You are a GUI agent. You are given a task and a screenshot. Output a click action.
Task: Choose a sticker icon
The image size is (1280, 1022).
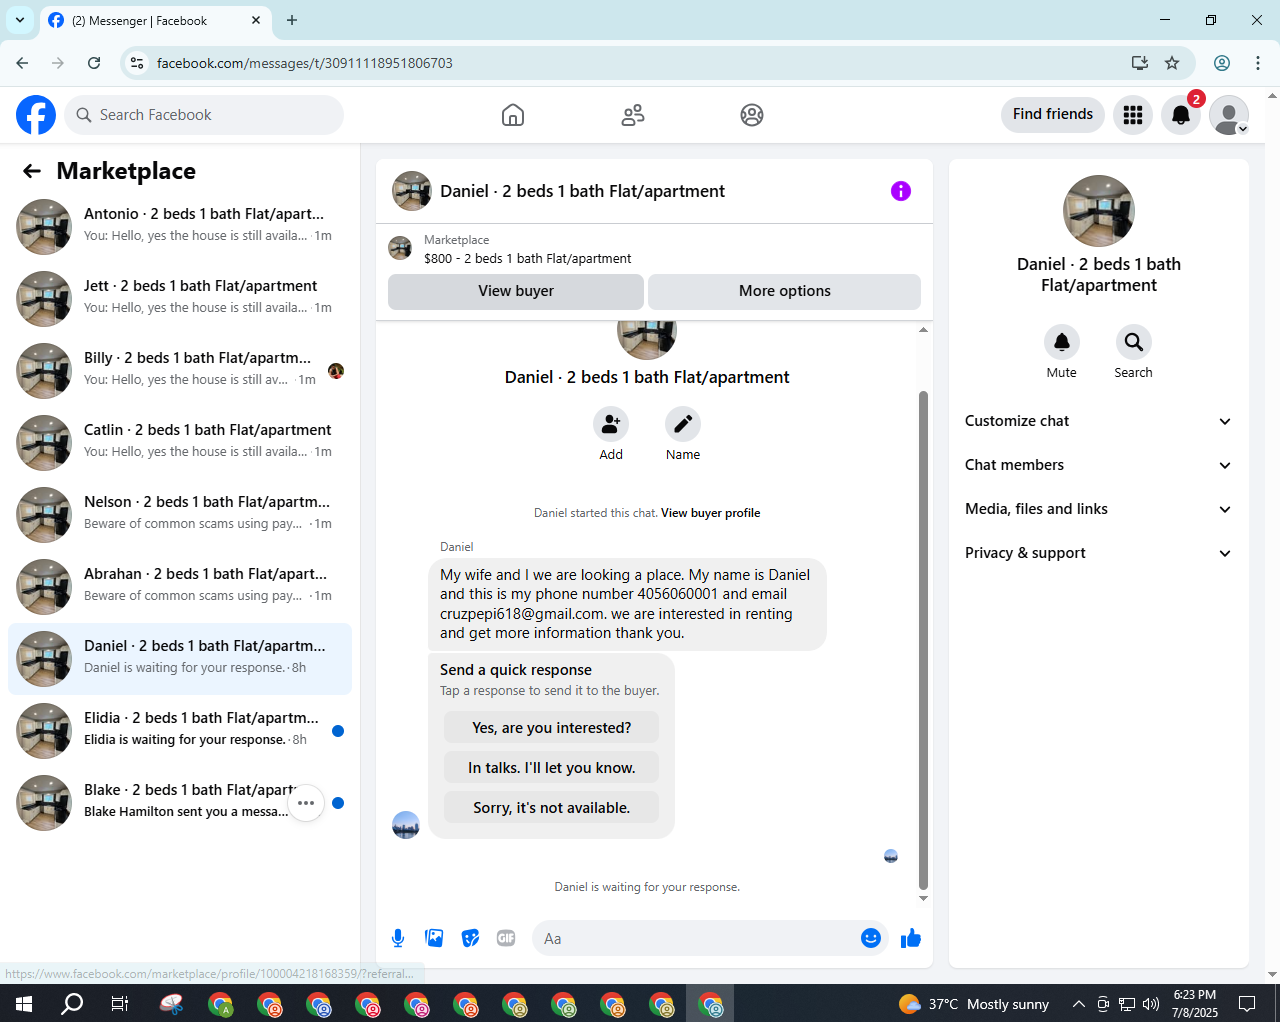470,938
